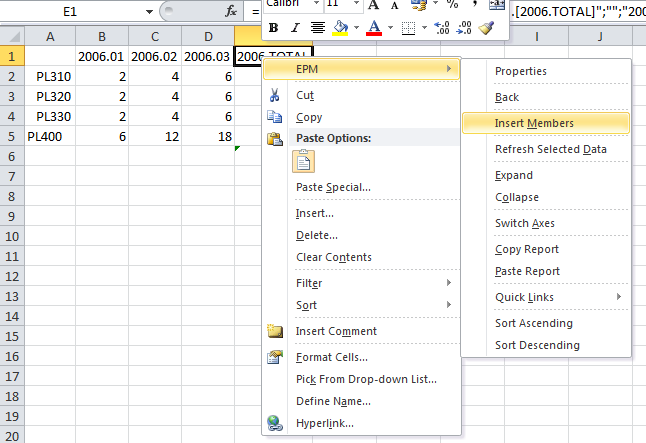
Task: Click the scissors Cut icon
Action: [274, 95]
